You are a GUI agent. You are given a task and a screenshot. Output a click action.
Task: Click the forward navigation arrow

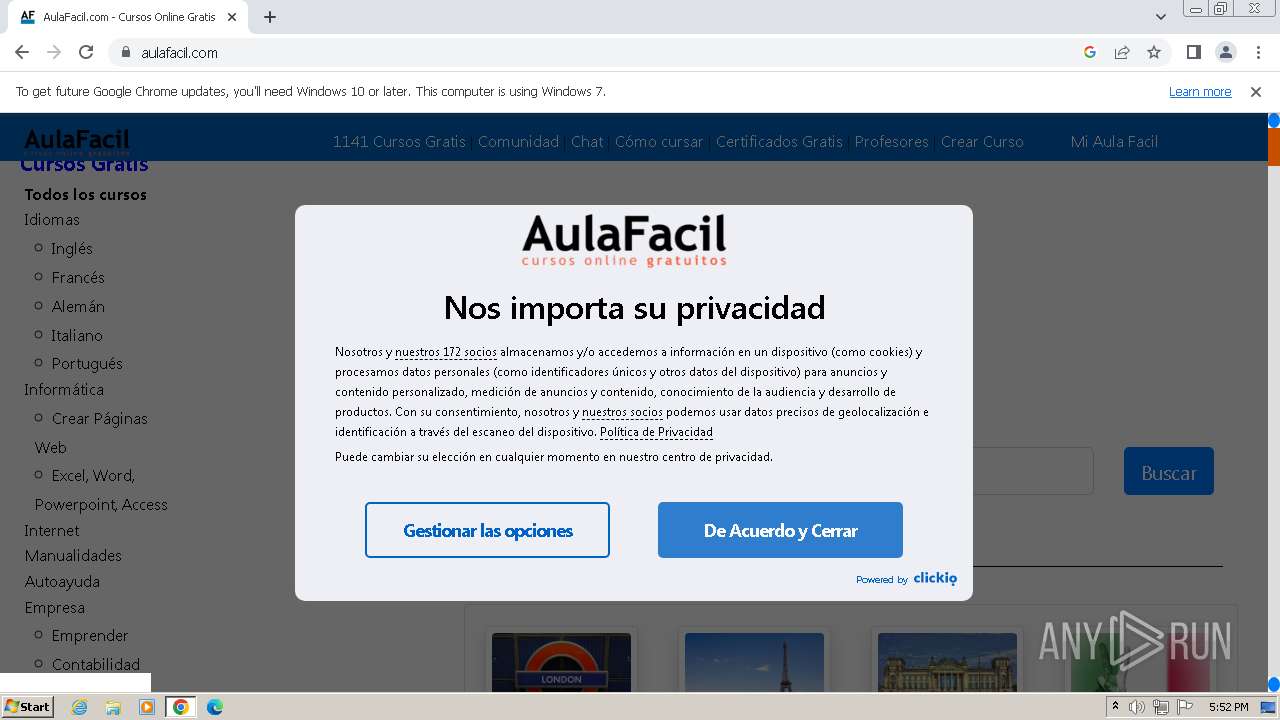tap(54, 52)
